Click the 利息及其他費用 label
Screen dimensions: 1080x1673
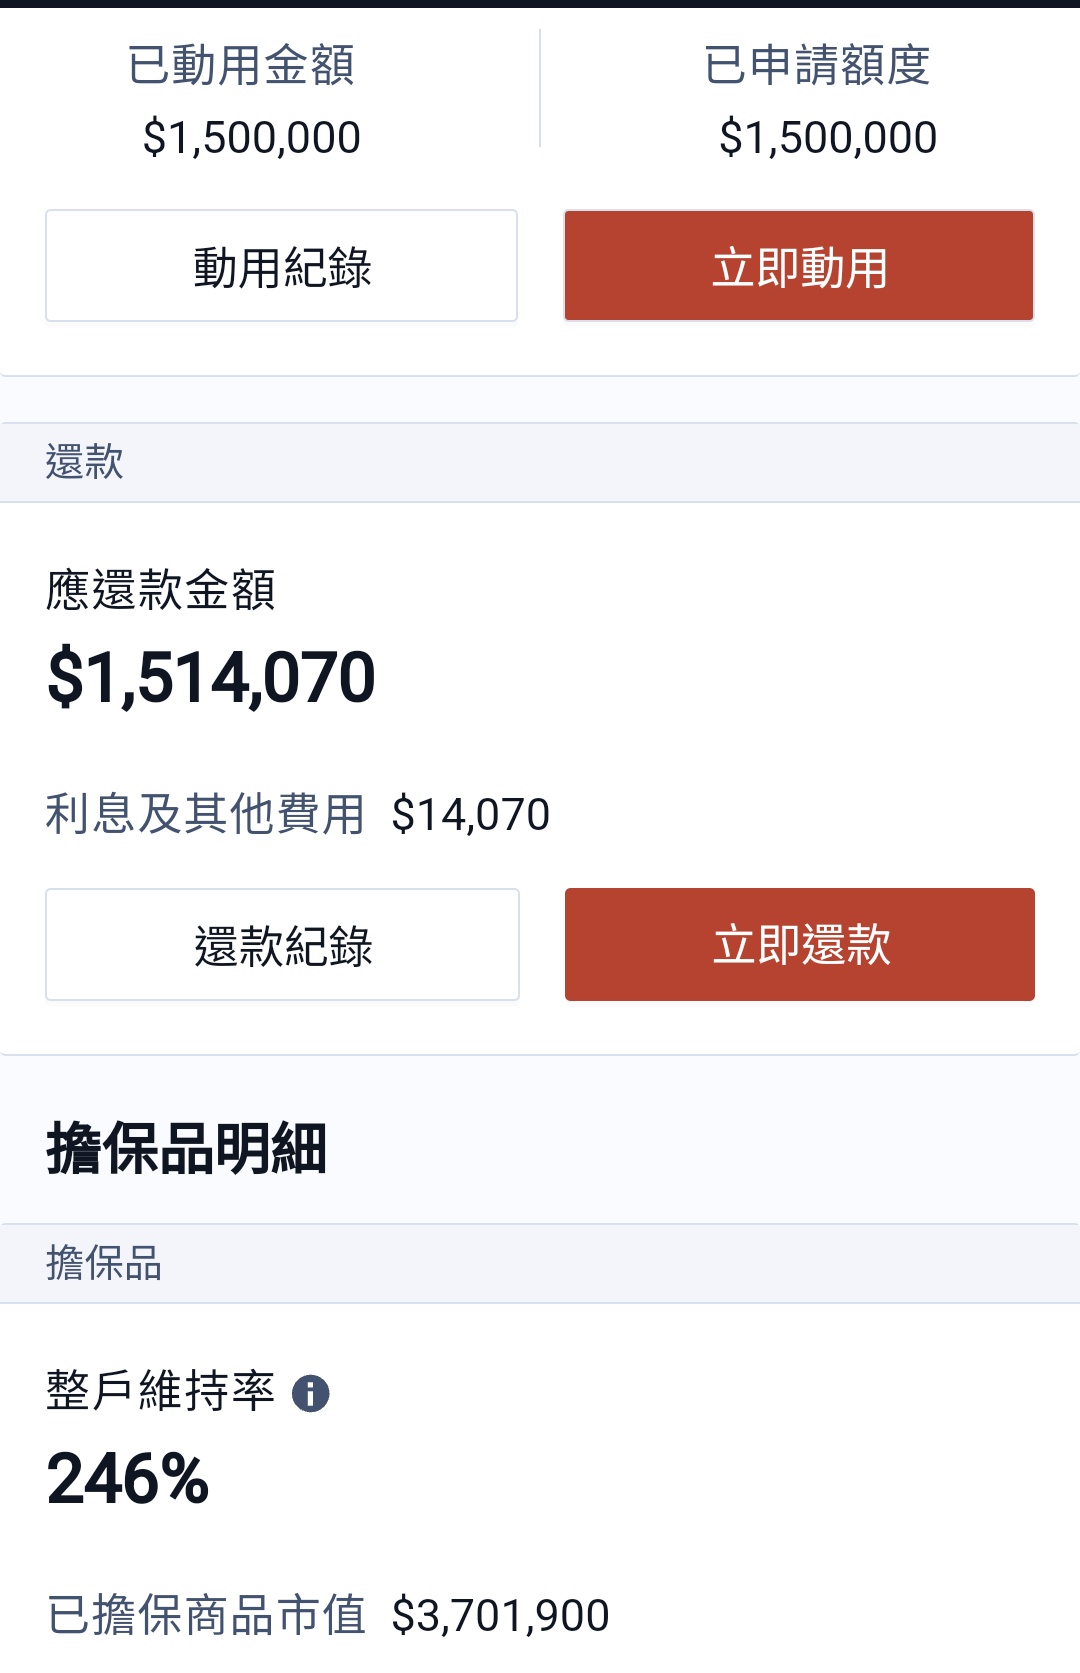pyautogui.click(x=206, y=814)
